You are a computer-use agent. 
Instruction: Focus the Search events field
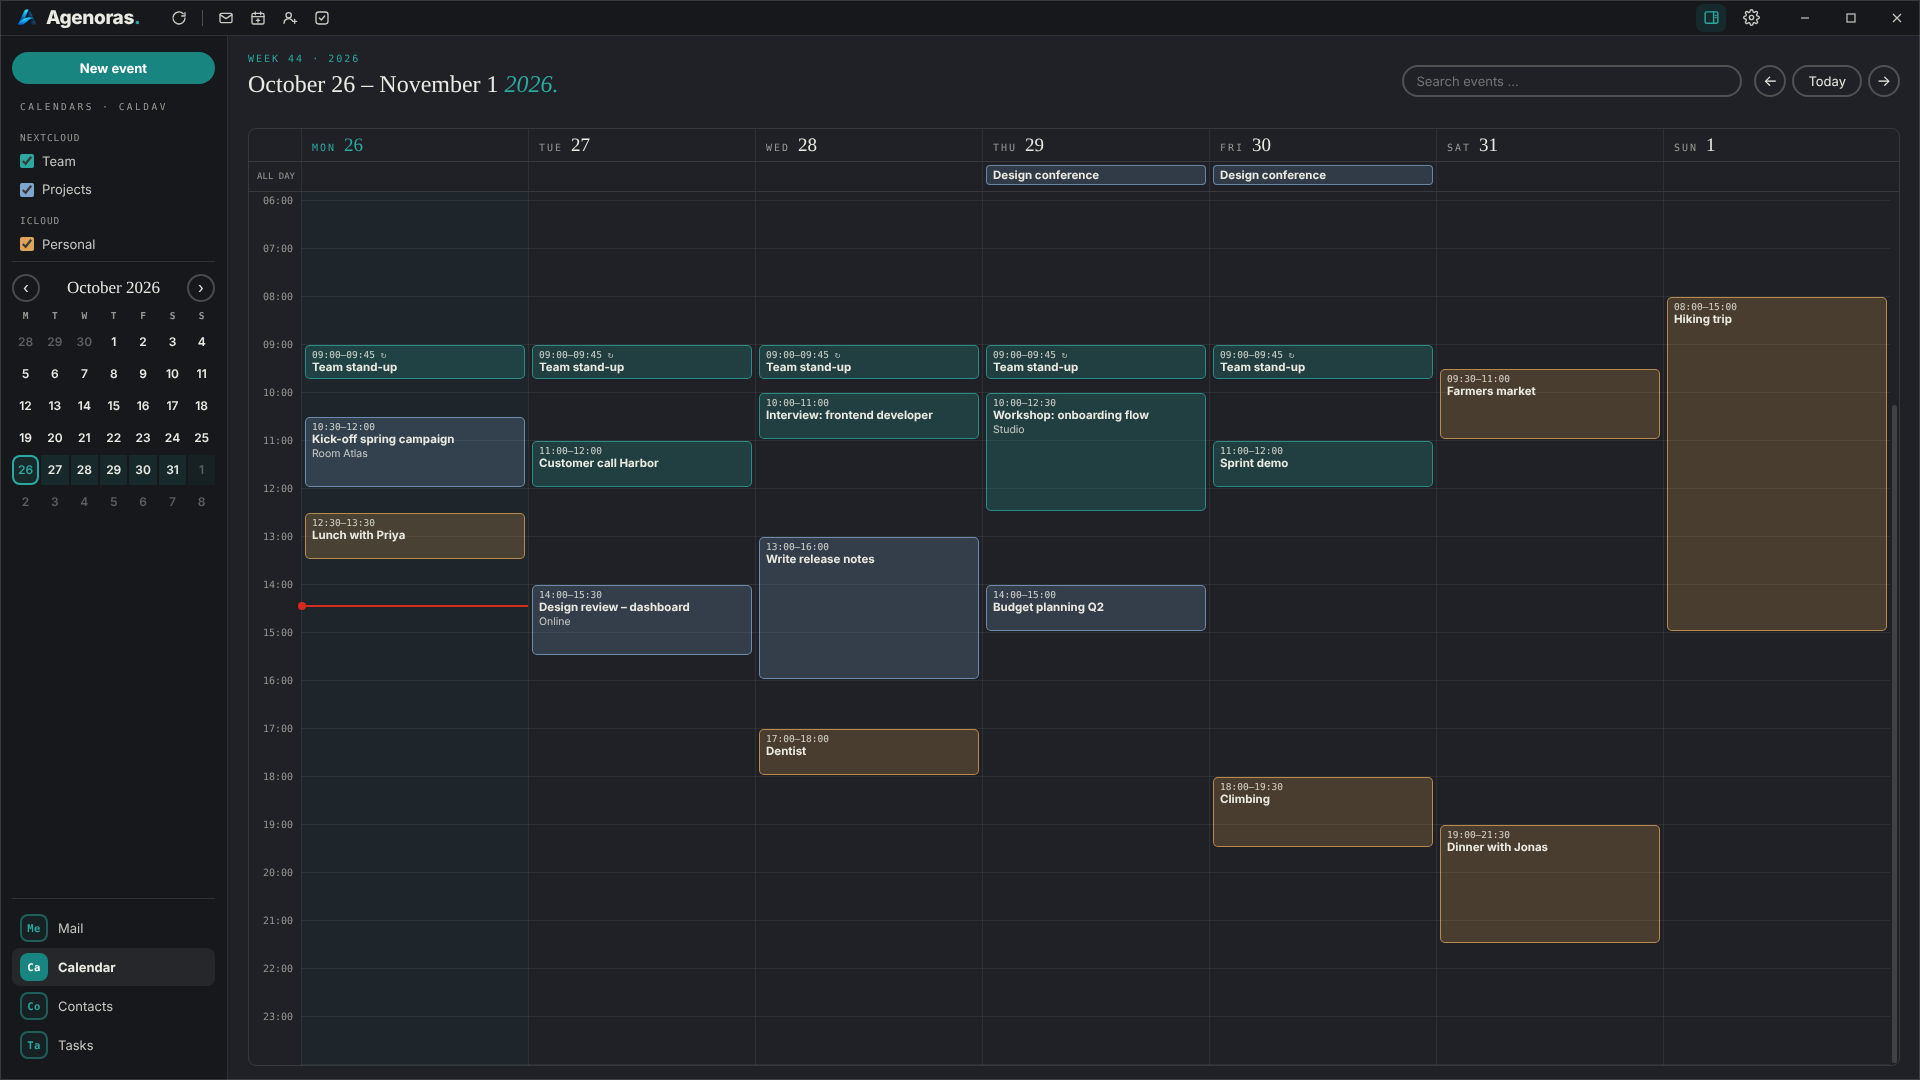click(1571, 81)
